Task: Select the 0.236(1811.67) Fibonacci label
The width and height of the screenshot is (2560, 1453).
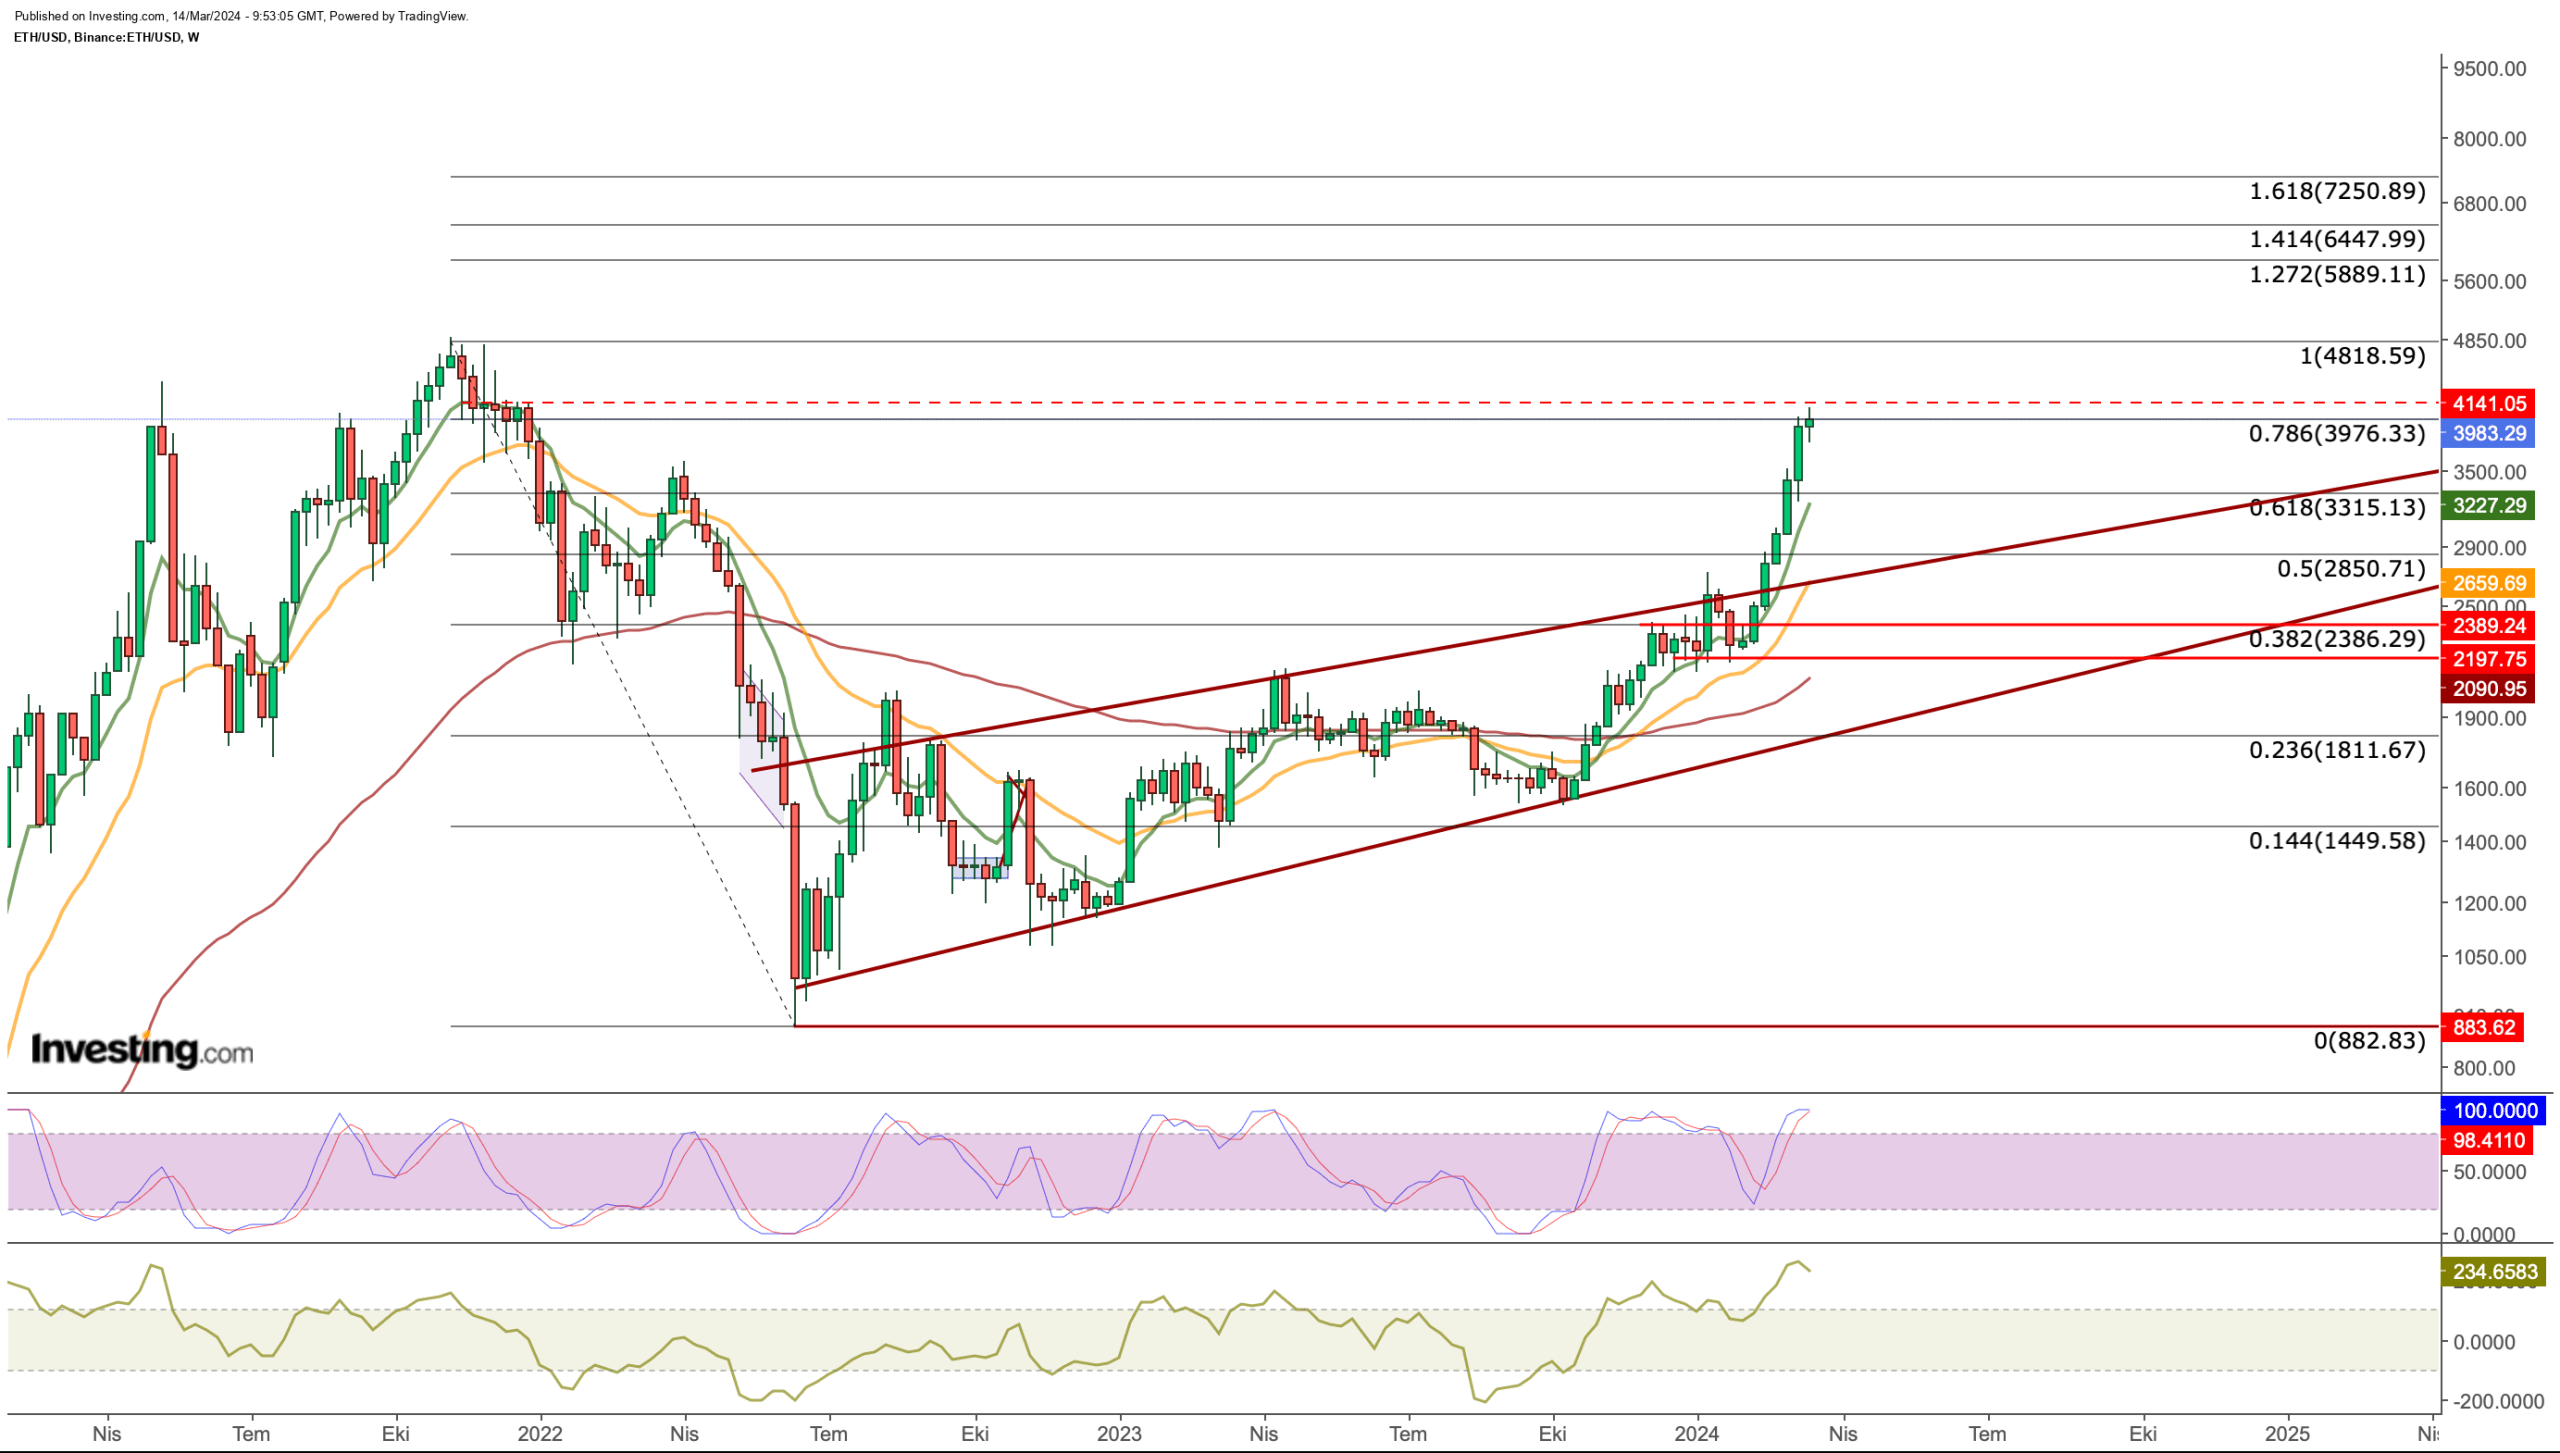Action: pos(2337,750)
